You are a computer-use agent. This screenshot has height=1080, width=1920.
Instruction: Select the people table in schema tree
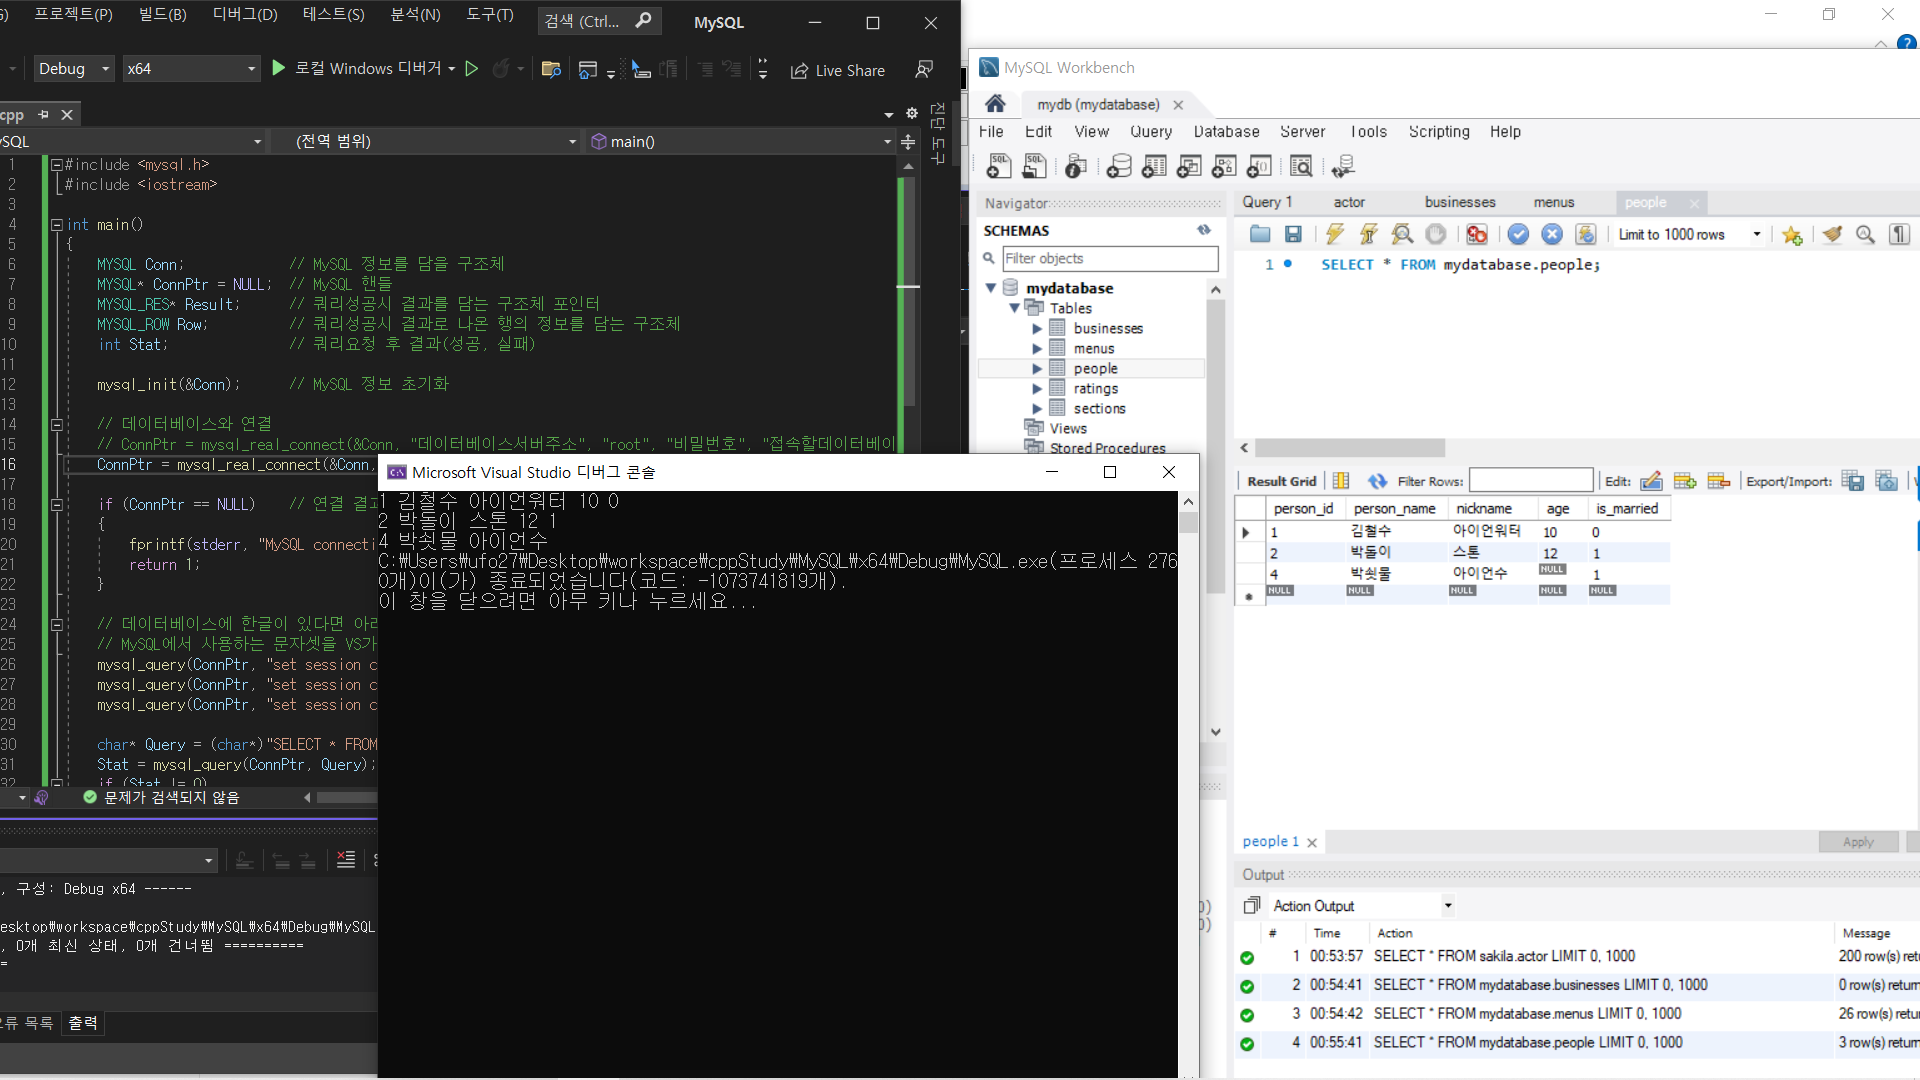(x=1095, y=369)
